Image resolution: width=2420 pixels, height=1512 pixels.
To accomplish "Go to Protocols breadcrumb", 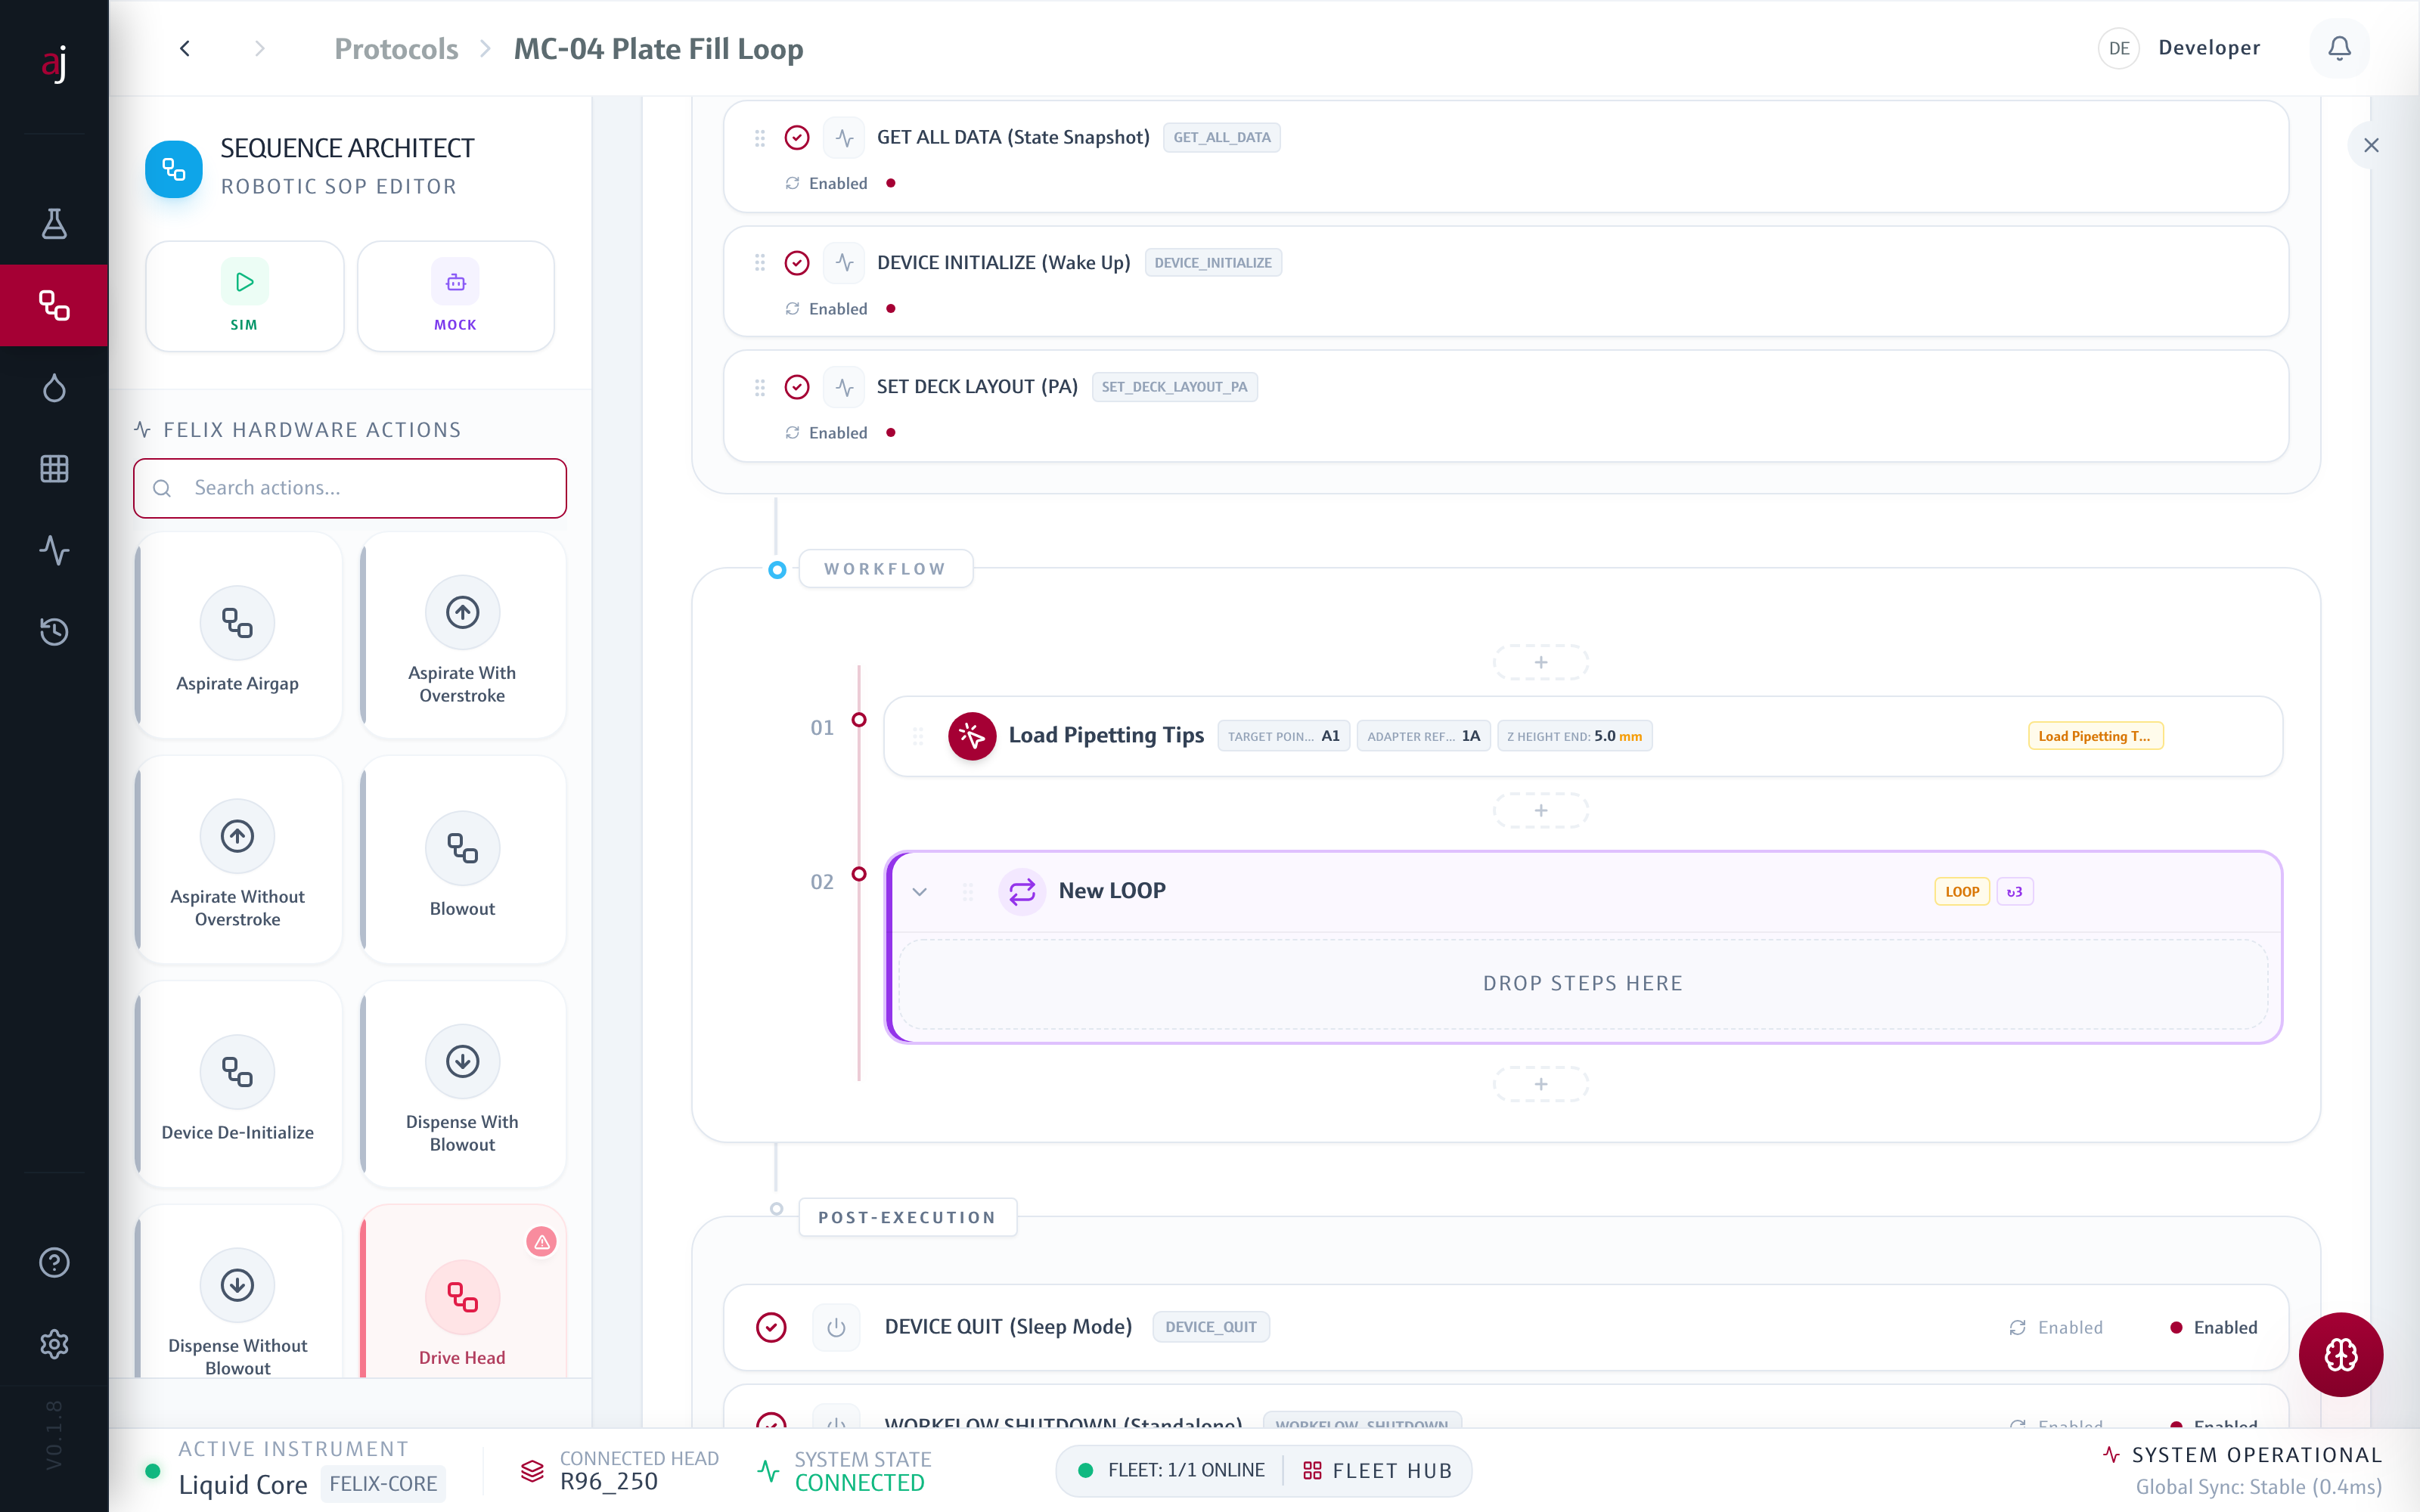I will (396, 48).
